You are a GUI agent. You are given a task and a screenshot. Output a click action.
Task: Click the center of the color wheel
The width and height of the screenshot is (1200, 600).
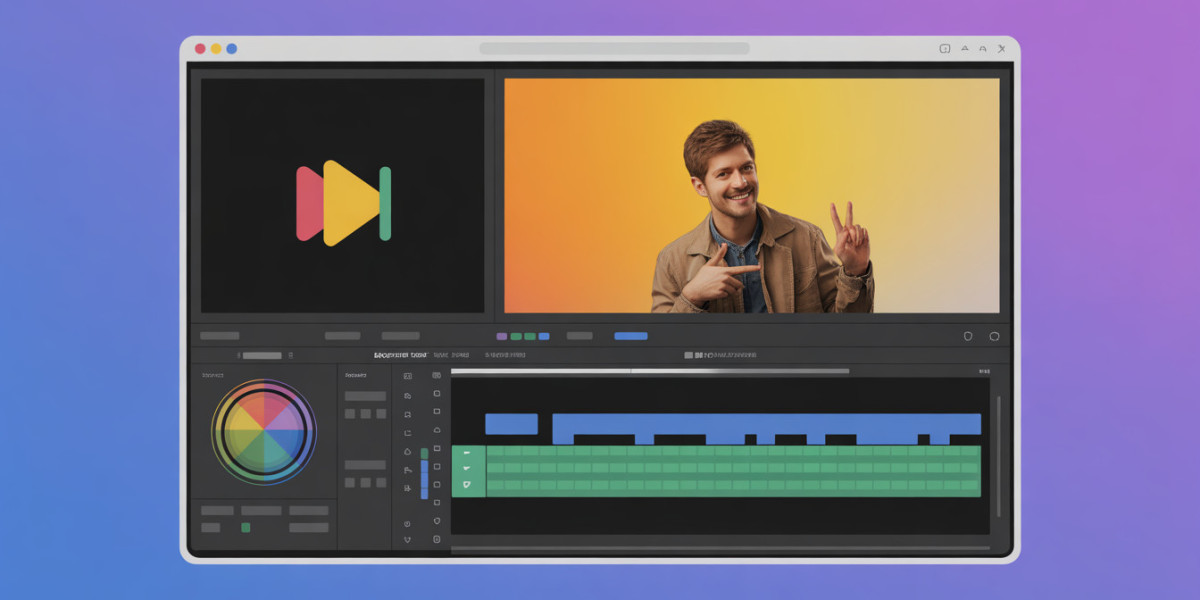coord(264,432)
